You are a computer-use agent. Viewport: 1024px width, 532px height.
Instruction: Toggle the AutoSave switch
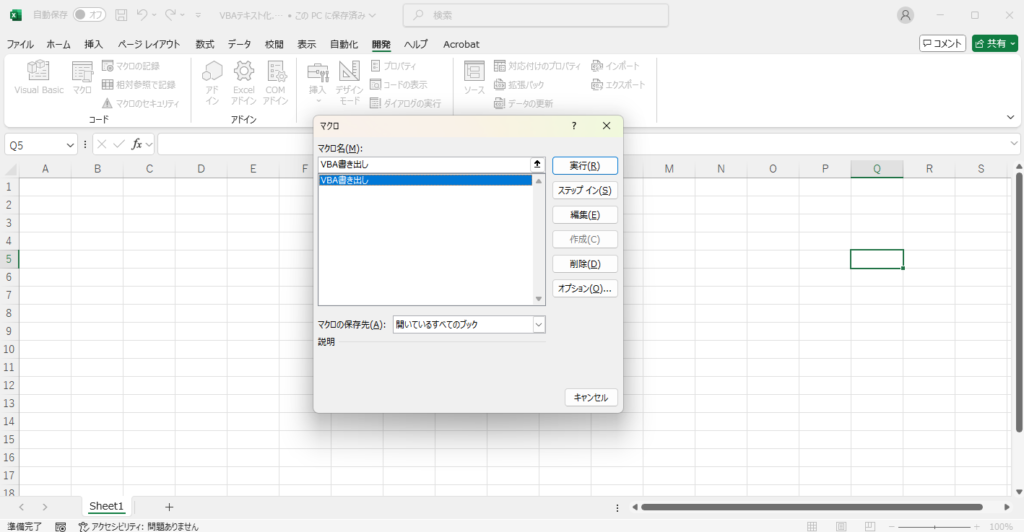coord(90,15)
